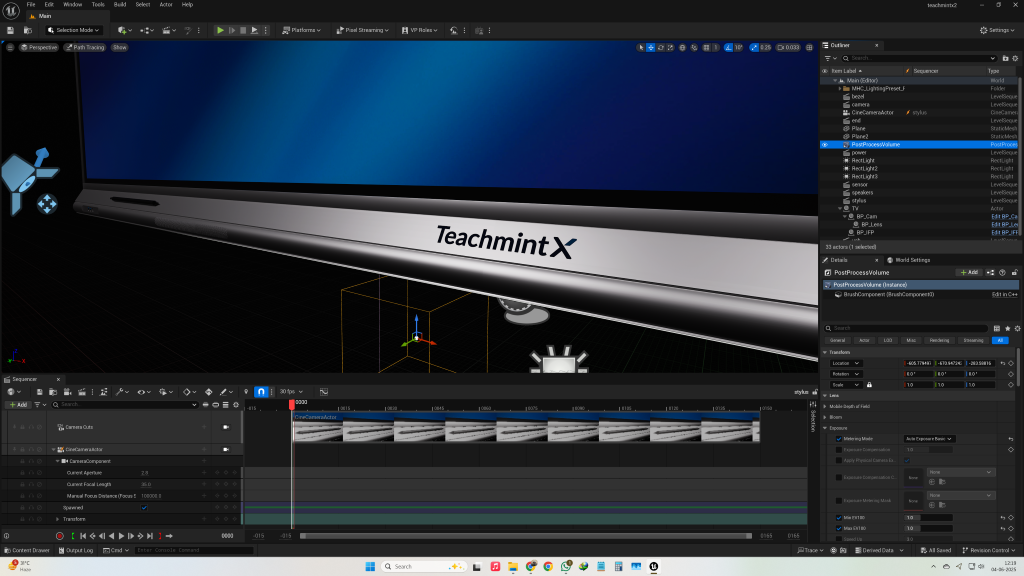Collapse the CineCameraActor track in Sequencer
The width and height of the screenshot is (1024, 576).
click(x=53, y=449)
